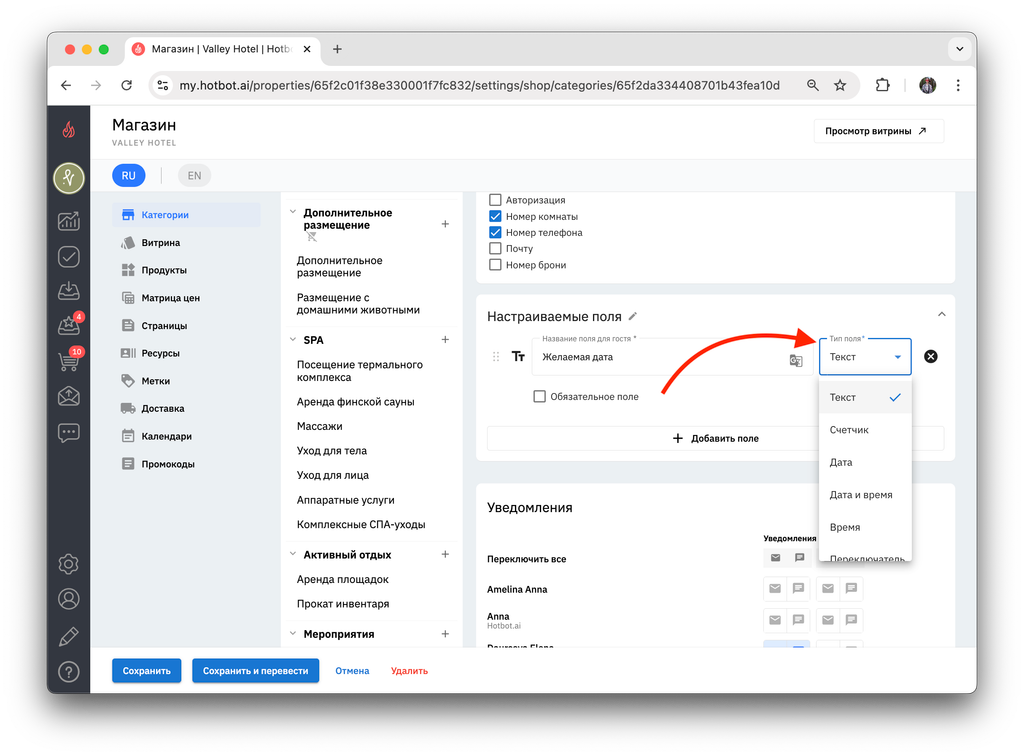The width and height of the screenshot is (1024, 756).
Task: Collapse the Мероприятия category group
Action: point(293,633)
